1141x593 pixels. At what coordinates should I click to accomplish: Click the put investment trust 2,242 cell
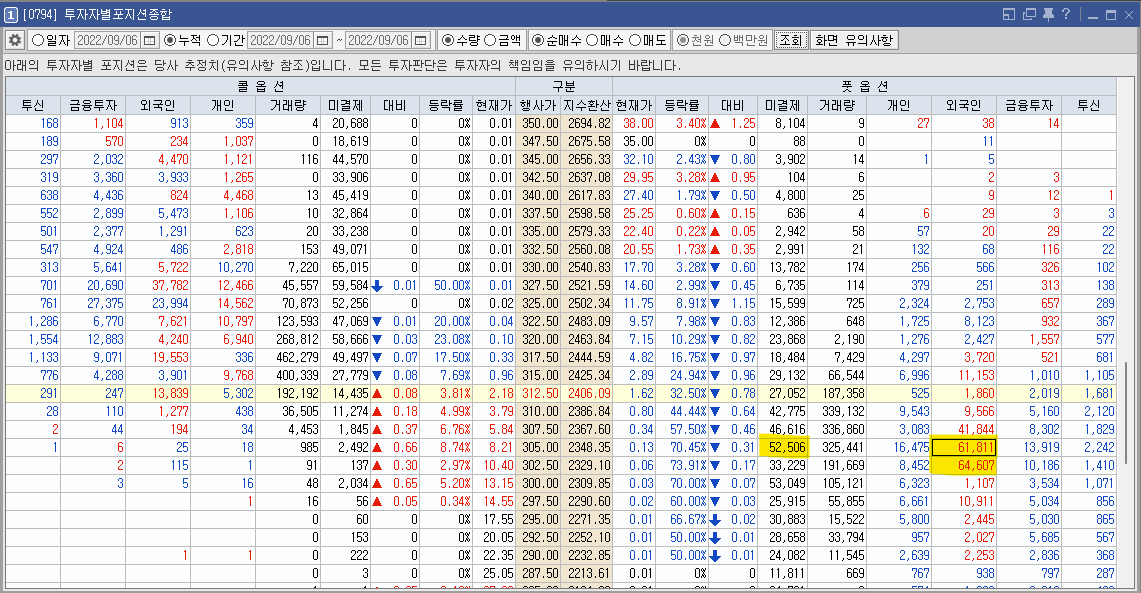point(1089,447)
